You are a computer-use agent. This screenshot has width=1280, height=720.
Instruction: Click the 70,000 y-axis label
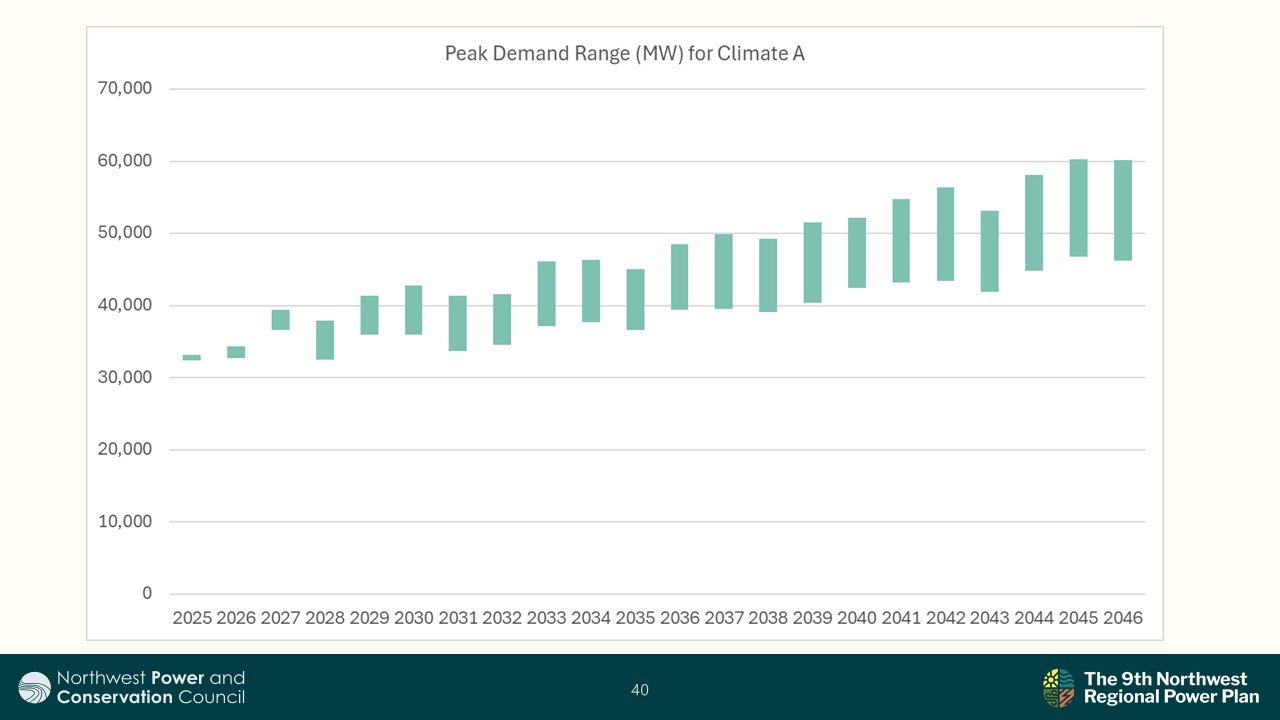point(125,88)
